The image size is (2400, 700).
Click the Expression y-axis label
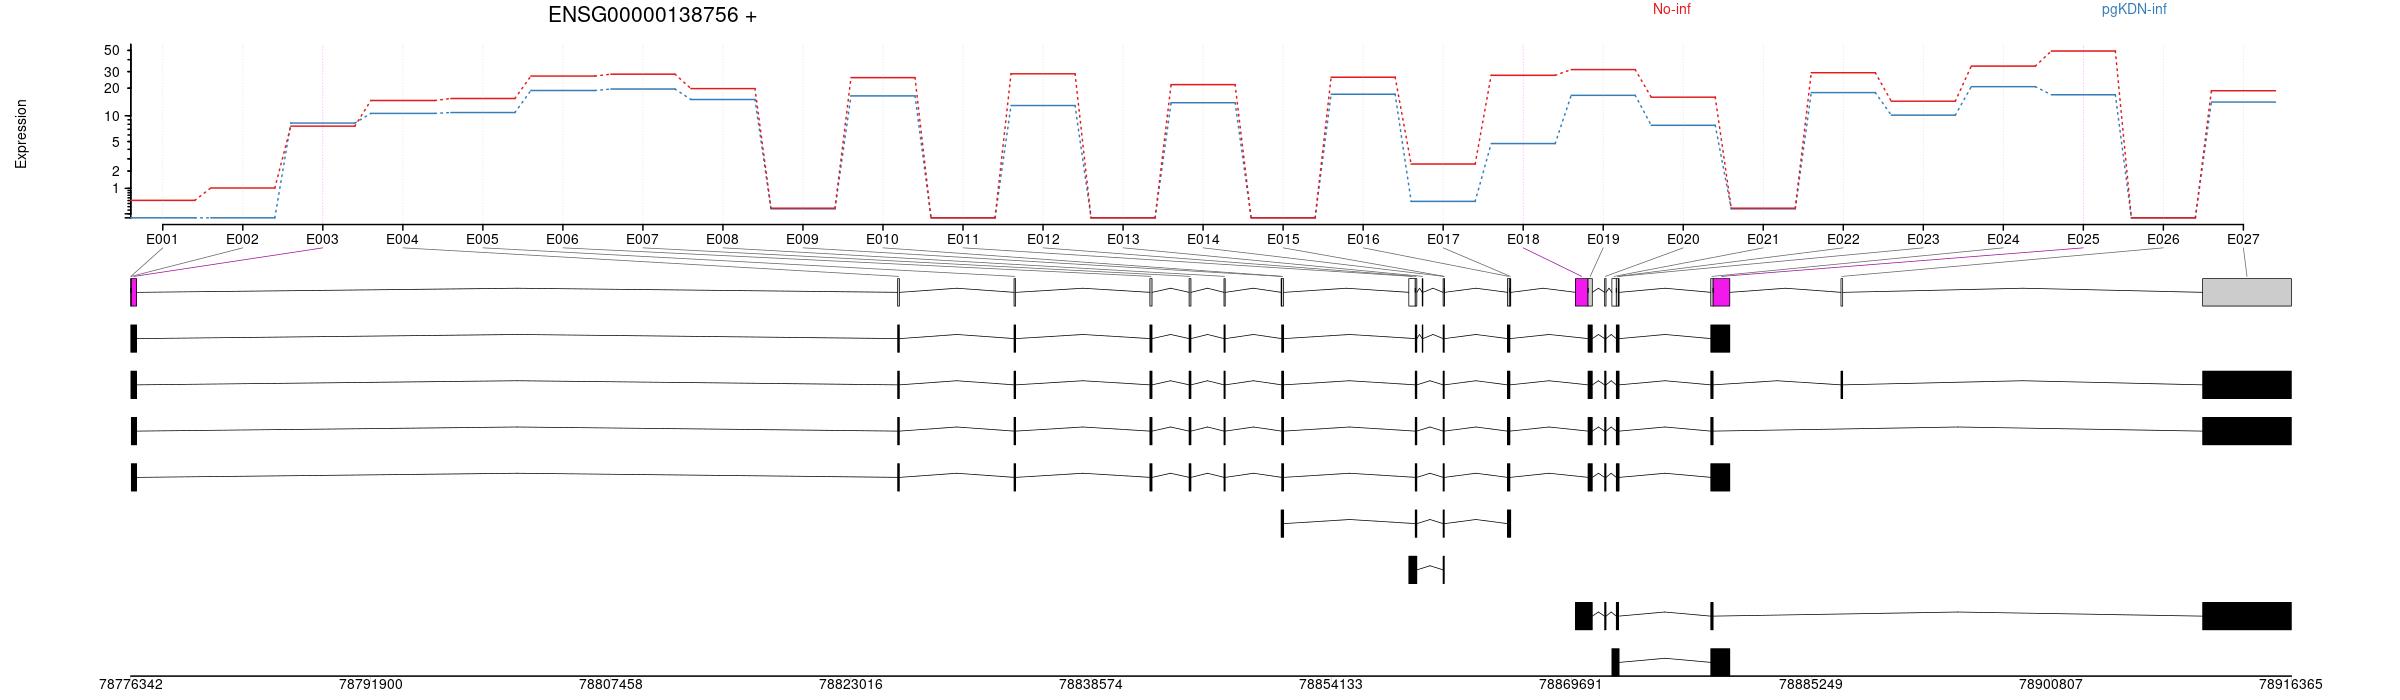tap(21, 134)
